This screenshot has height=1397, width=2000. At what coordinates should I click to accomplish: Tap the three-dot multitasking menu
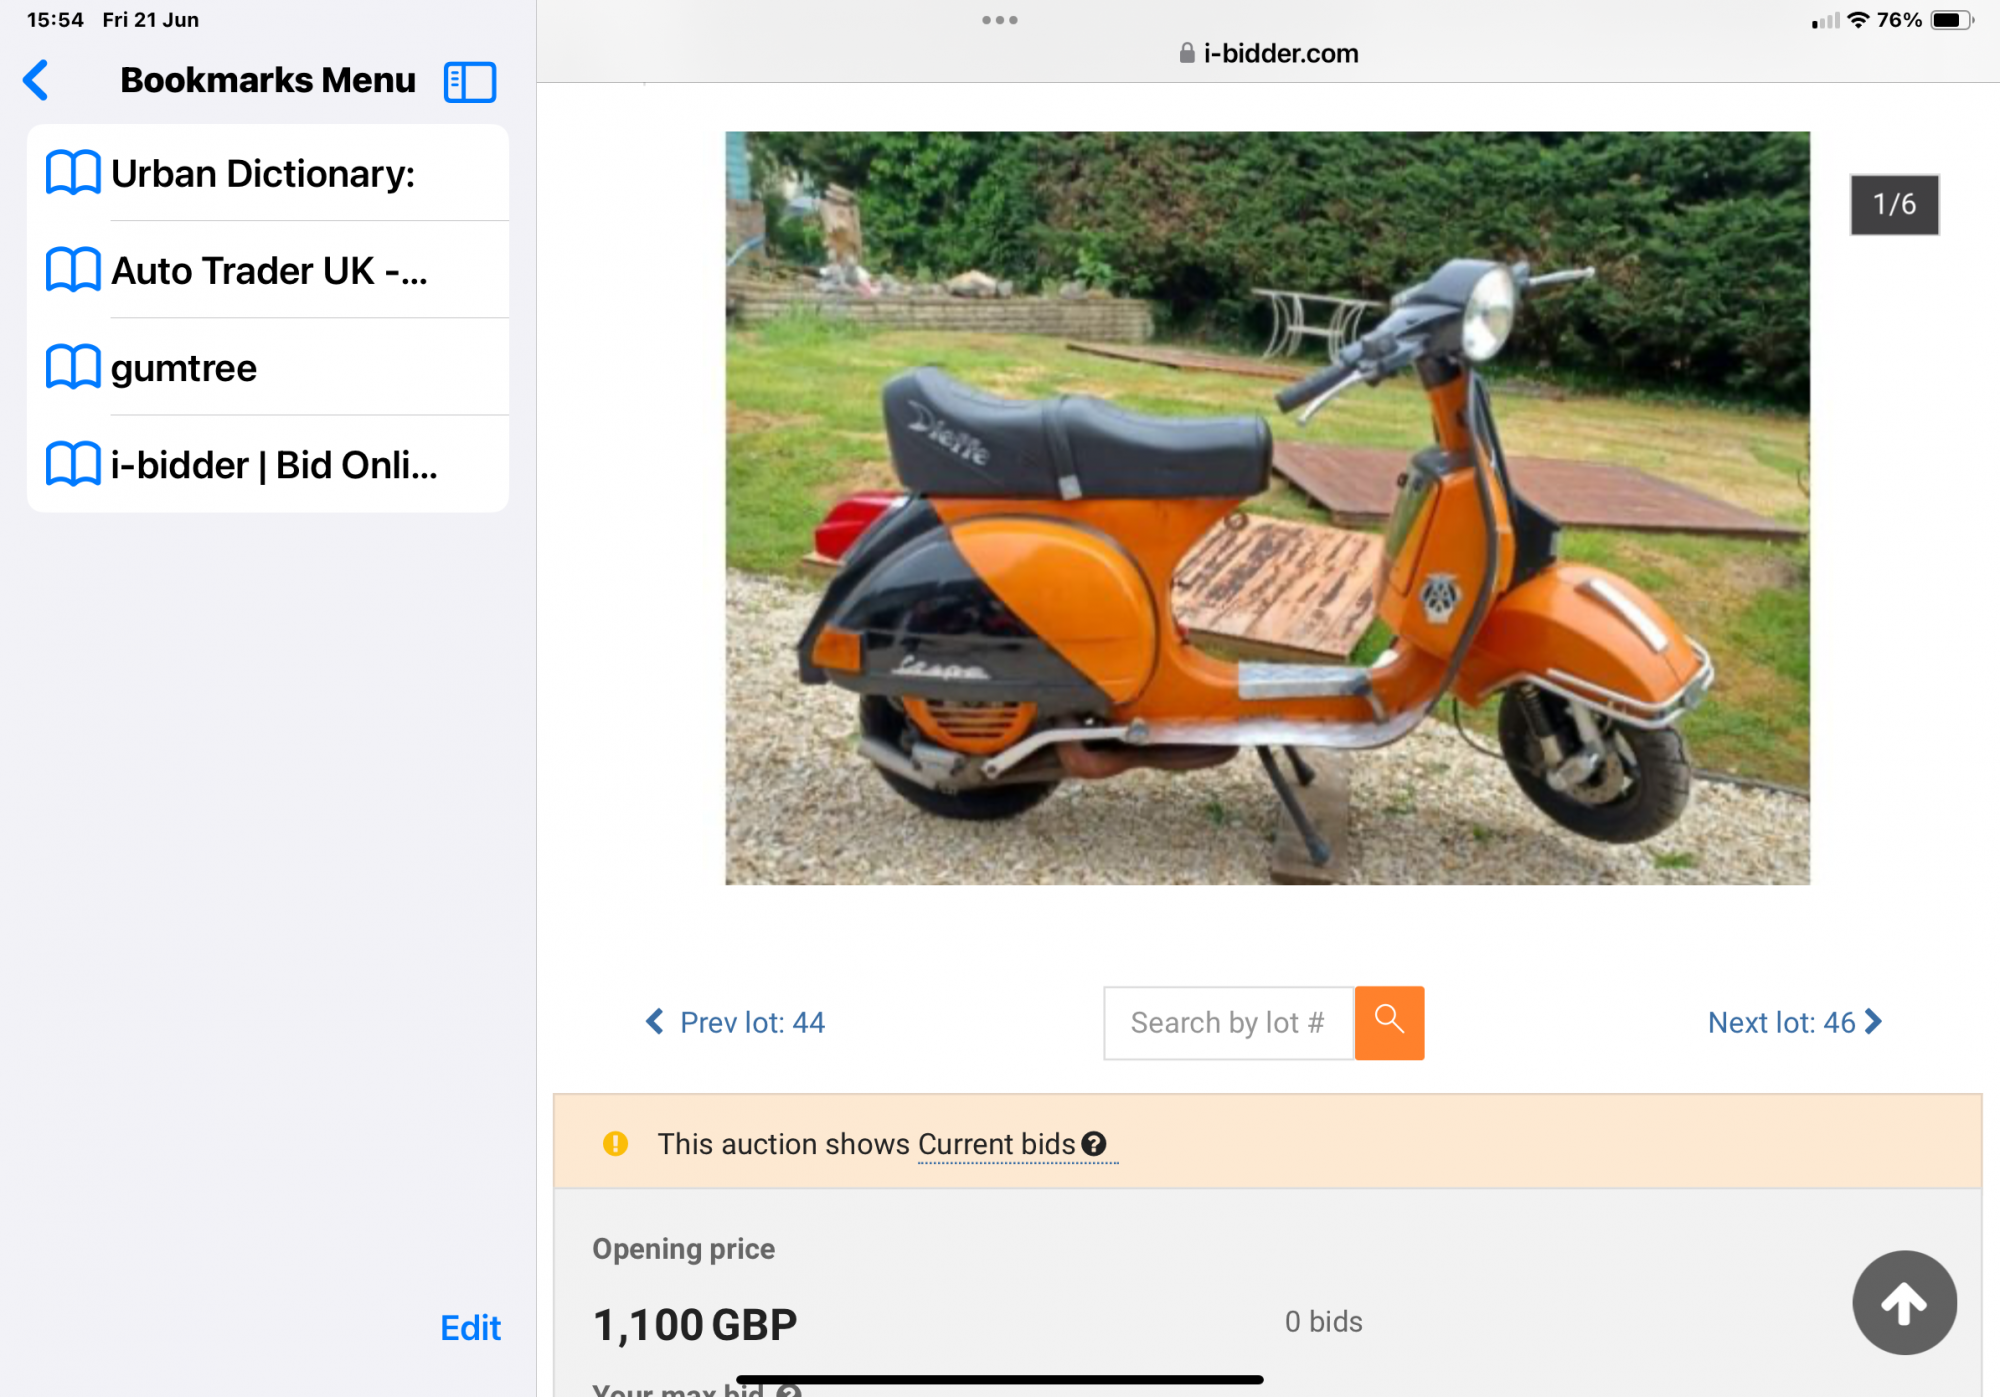tap(999, 20)
